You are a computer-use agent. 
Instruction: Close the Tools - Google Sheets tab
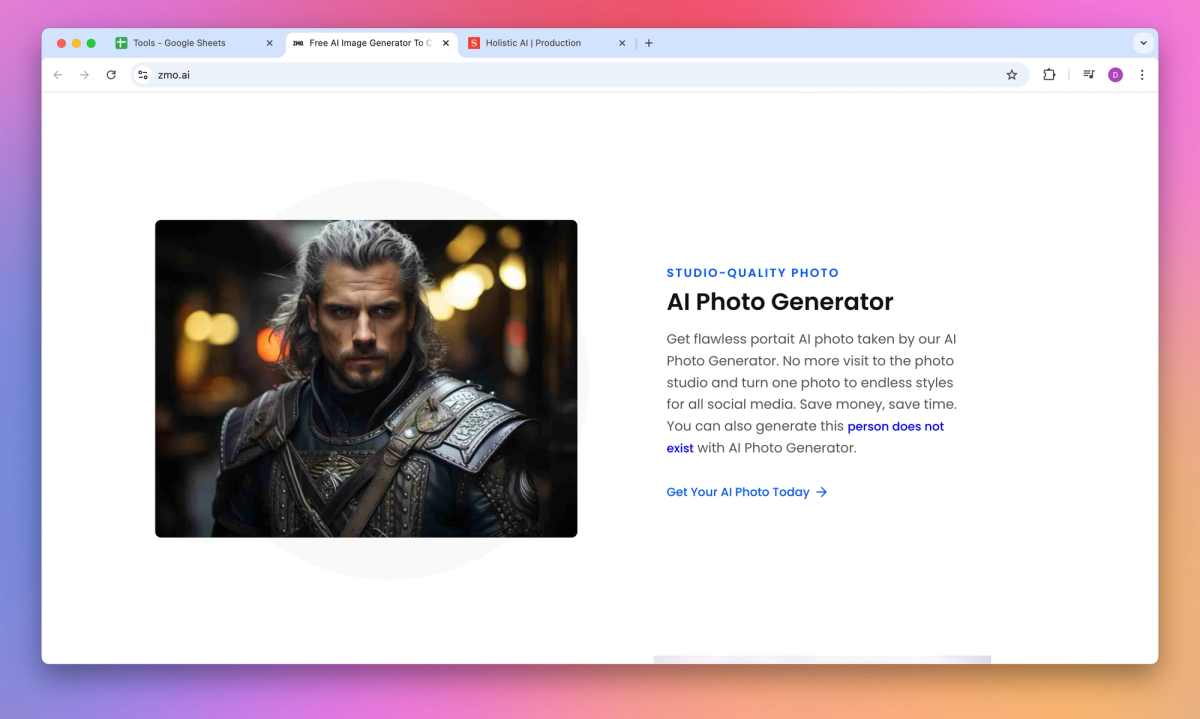(269, 43)
